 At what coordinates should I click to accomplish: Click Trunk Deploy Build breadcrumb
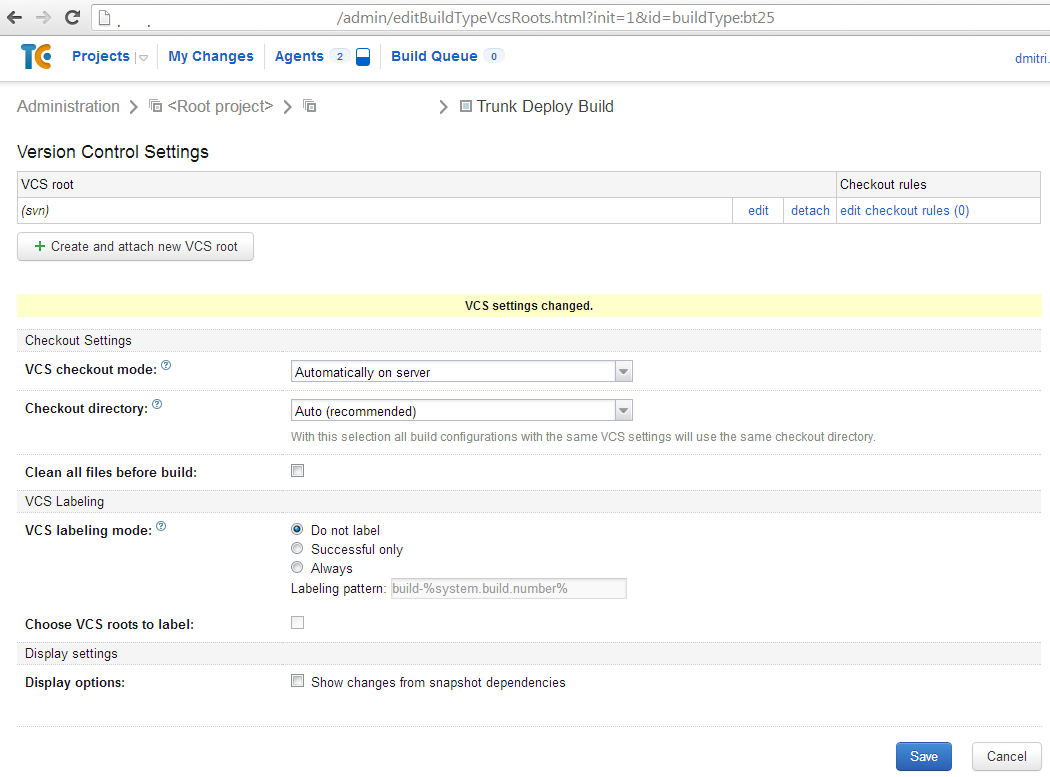coord(545,107)
